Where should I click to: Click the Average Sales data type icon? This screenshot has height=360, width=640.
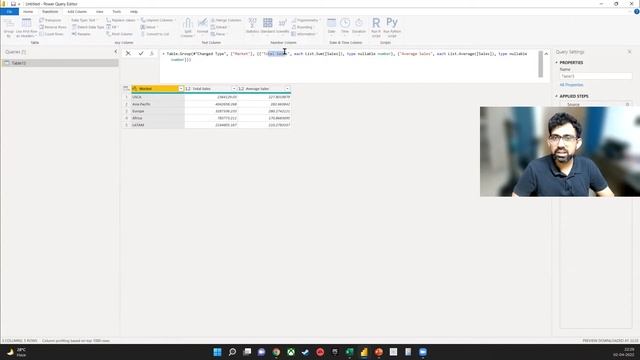coord(241,89)
